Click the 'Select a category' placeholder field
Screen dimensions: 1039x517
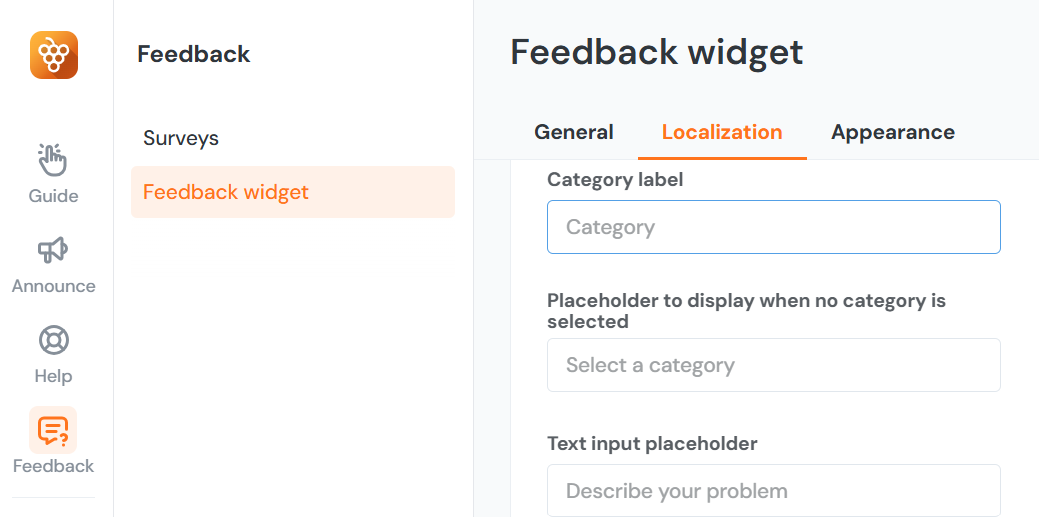point(773,365)
